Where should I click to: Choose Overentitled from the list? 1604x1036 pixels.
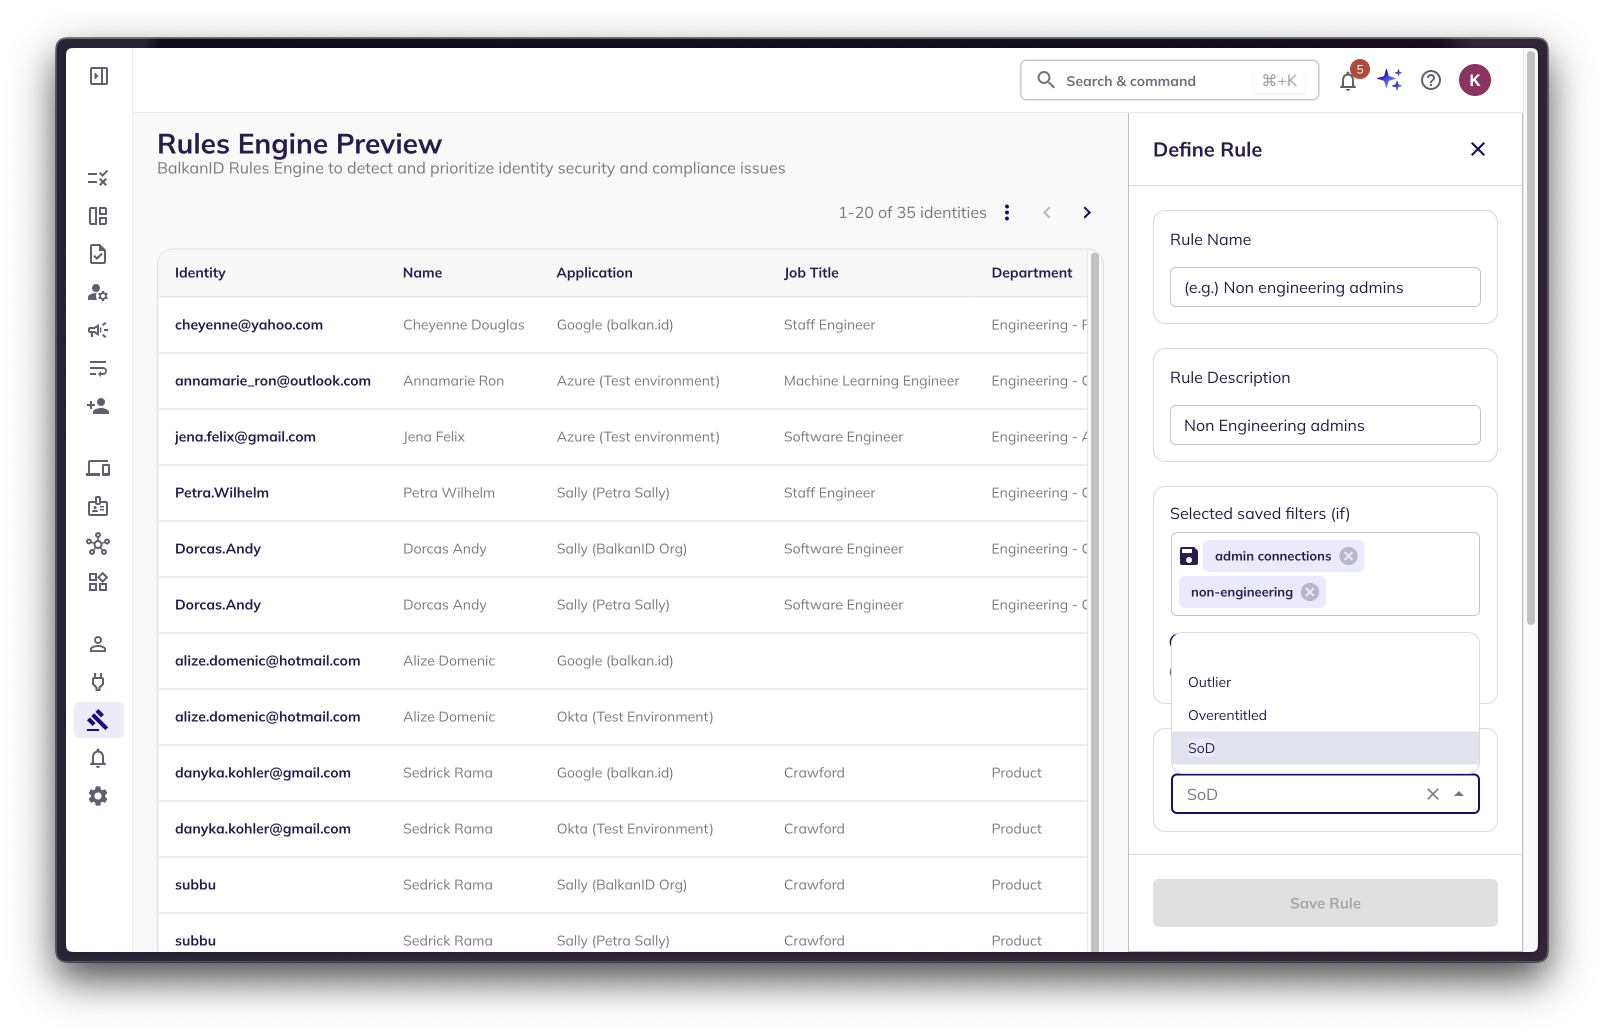coord(1227,715)
